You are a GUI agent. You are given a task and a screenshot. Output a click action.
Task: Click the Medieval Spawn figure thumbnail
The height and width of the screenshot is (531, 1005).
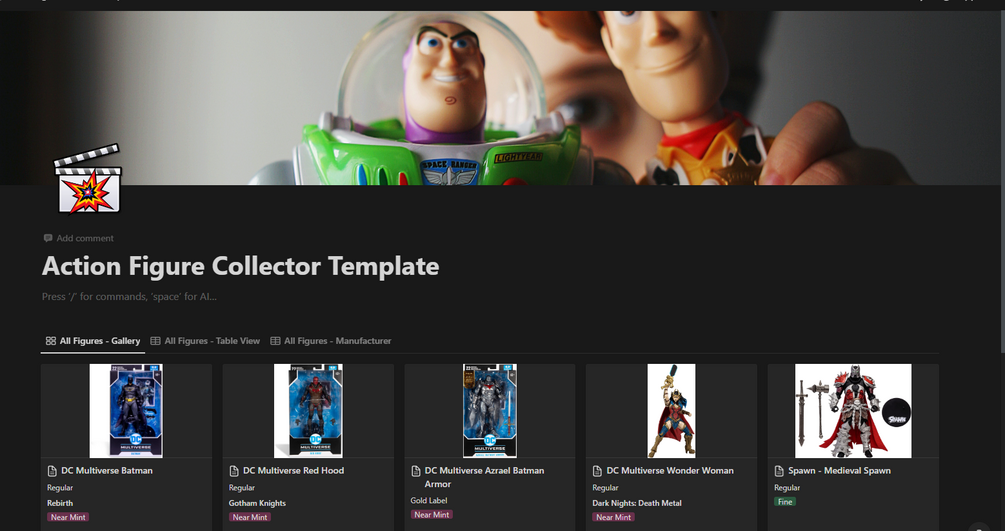point(853,411)
